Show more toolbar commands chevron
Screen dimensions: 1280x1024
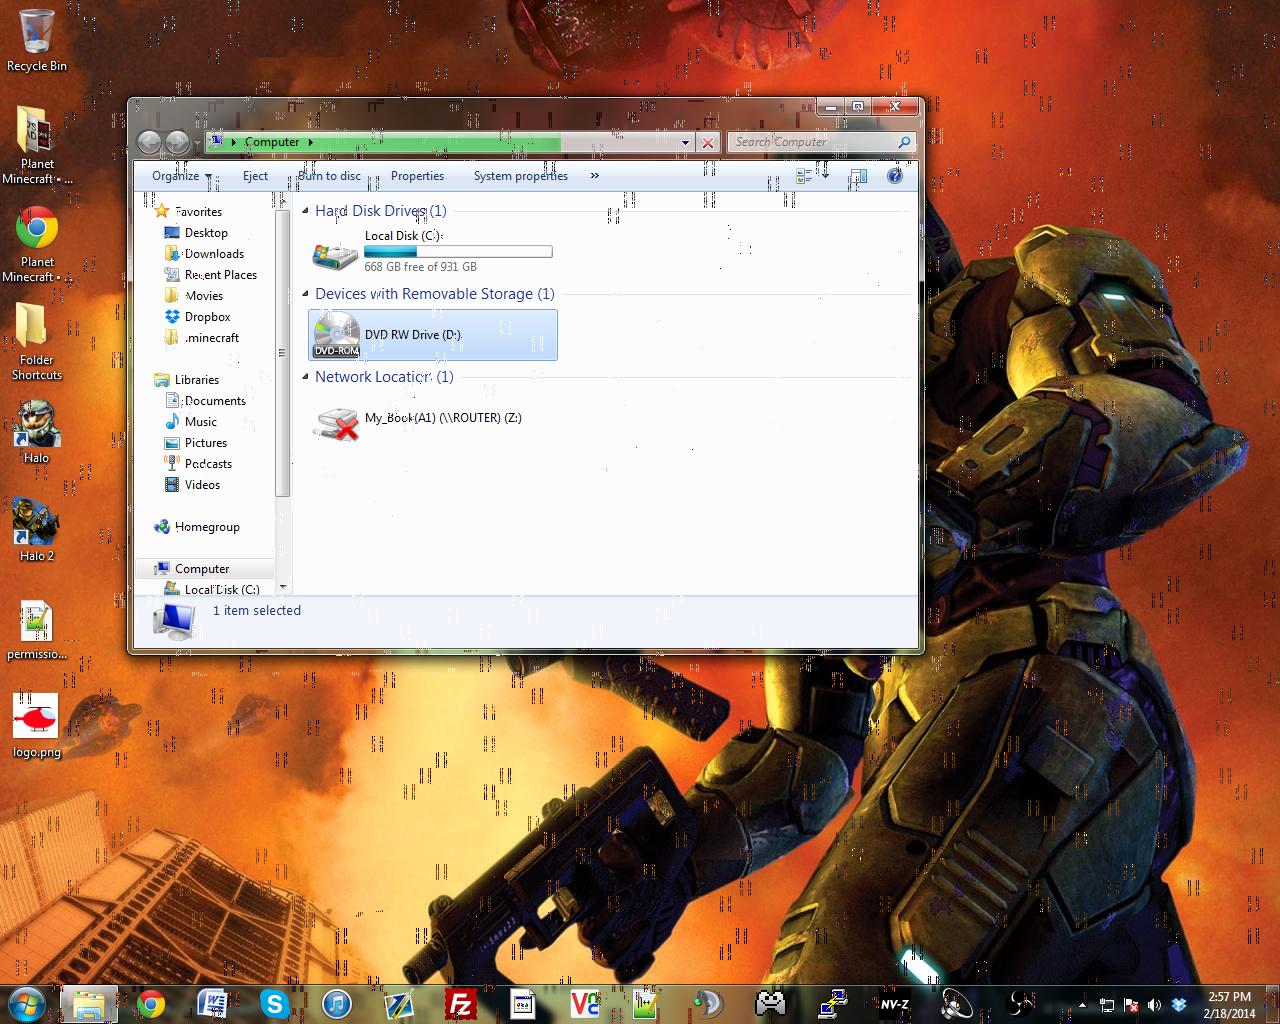(594, 176)
